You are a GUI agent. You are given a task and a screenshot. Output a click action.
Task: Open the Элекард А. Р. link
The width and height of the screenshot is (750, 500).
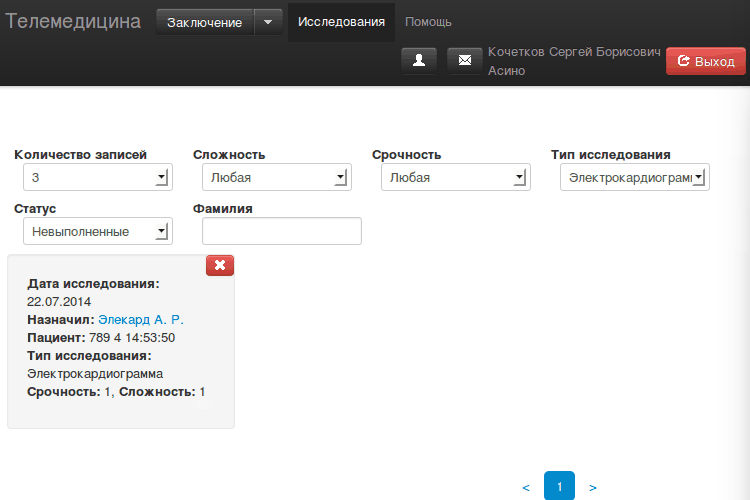coord(141,320)
